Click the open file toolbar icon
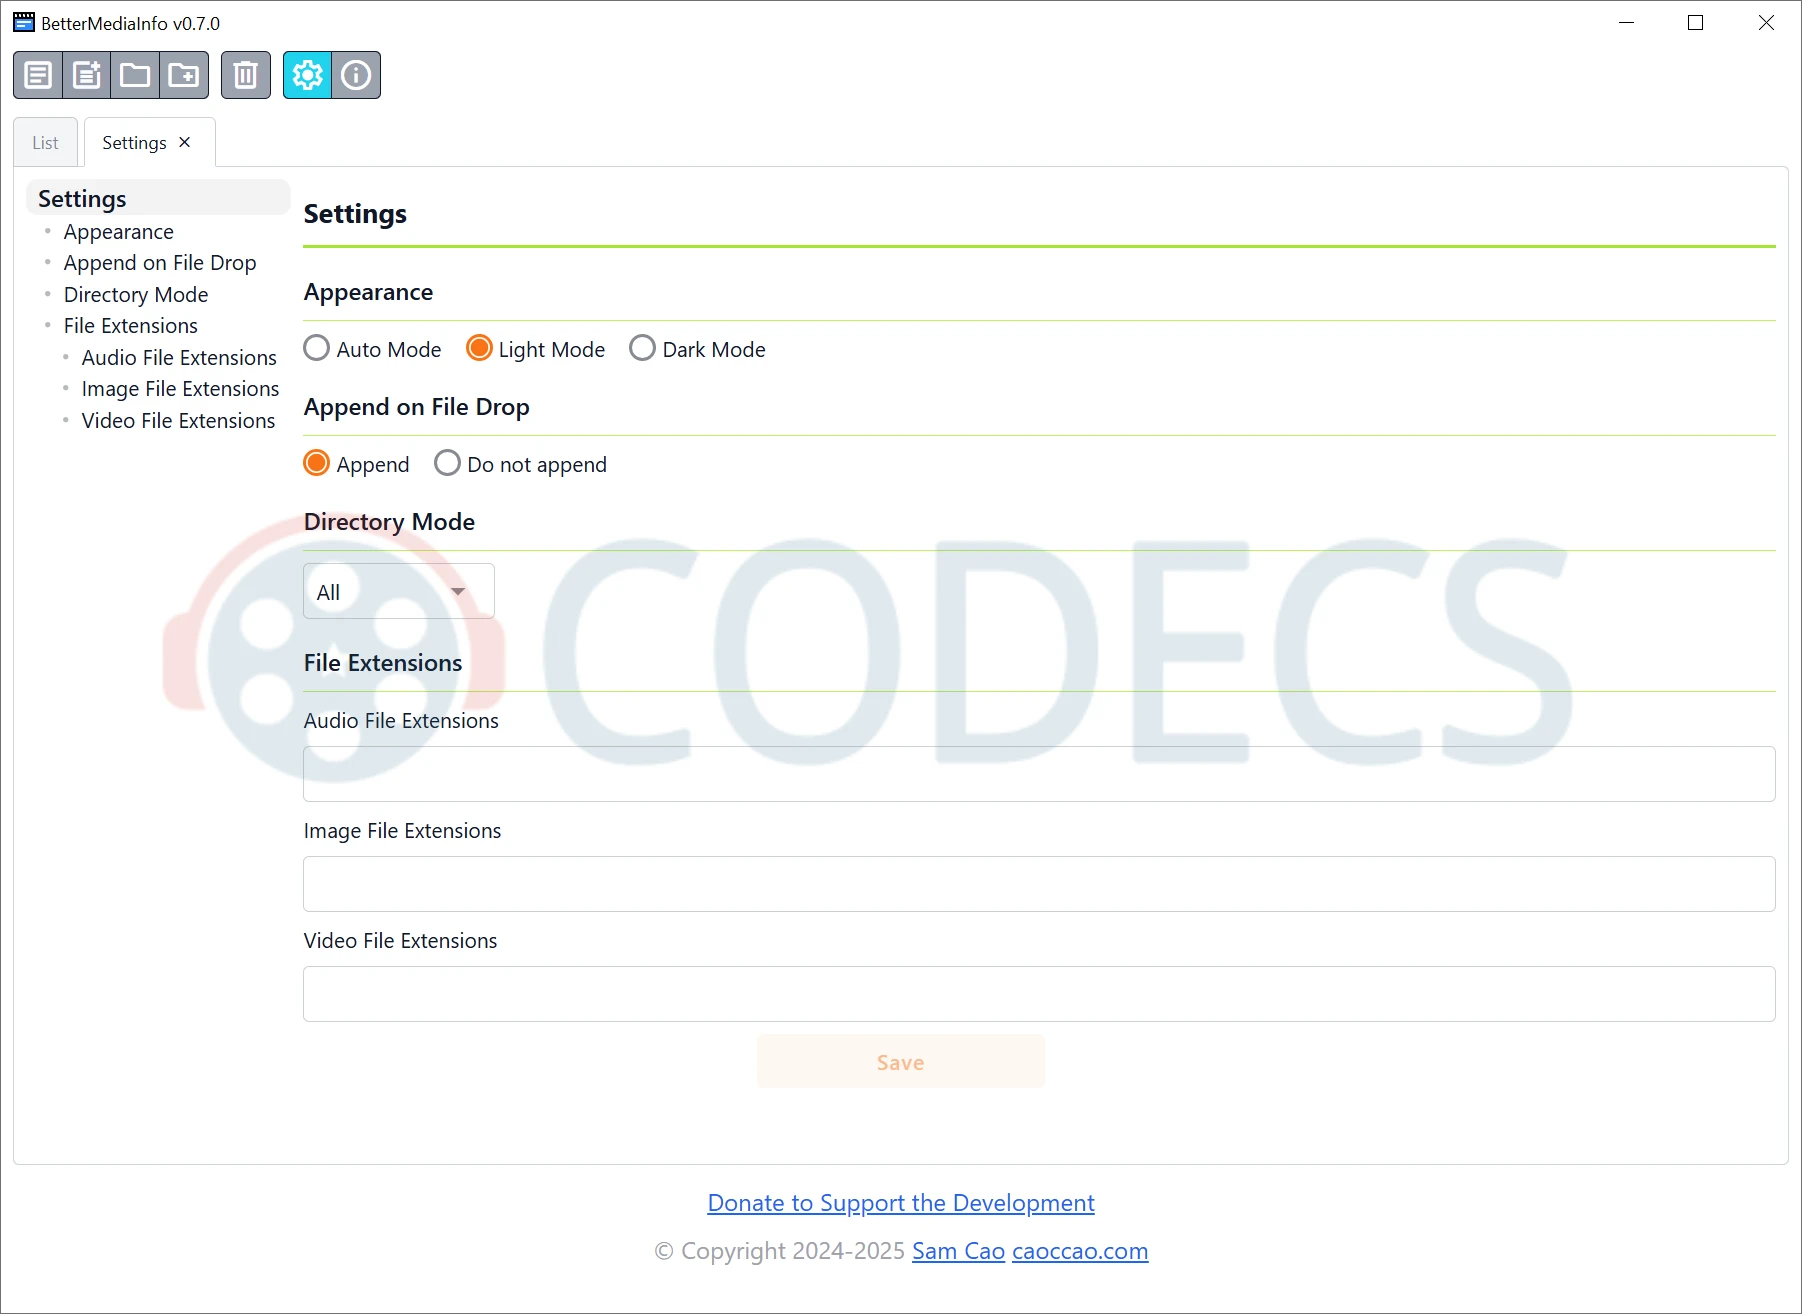This screenshot has width=1802, height=1314. click(38, 75)
